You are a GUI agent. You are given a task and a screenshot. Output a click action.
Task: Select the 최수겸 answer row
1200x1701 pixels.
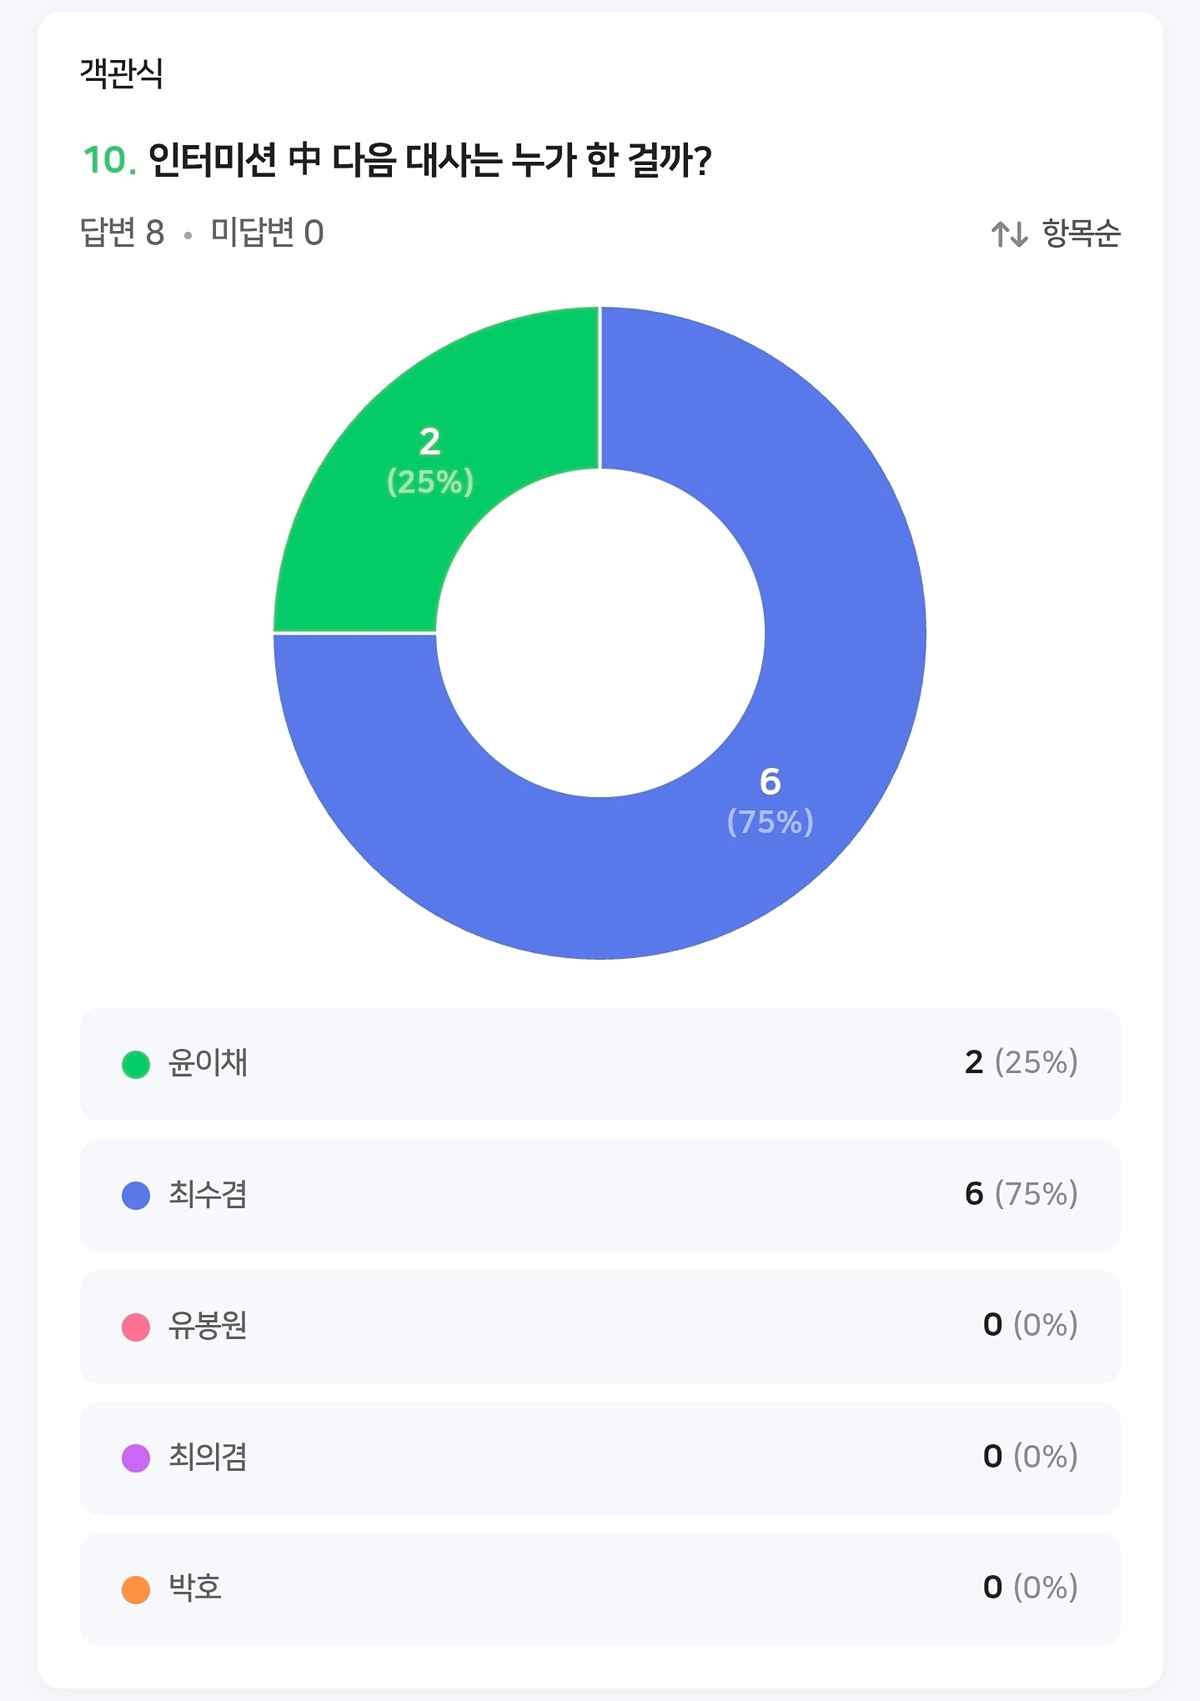[x=600, y=1196]
